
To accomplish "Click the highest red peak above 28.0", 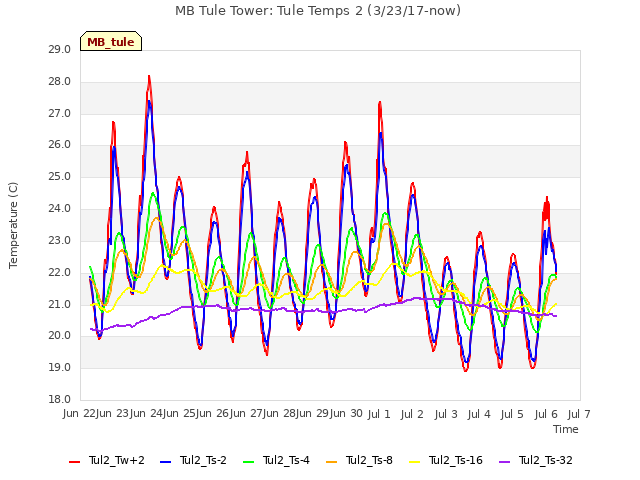I will [x=149, y=76].
